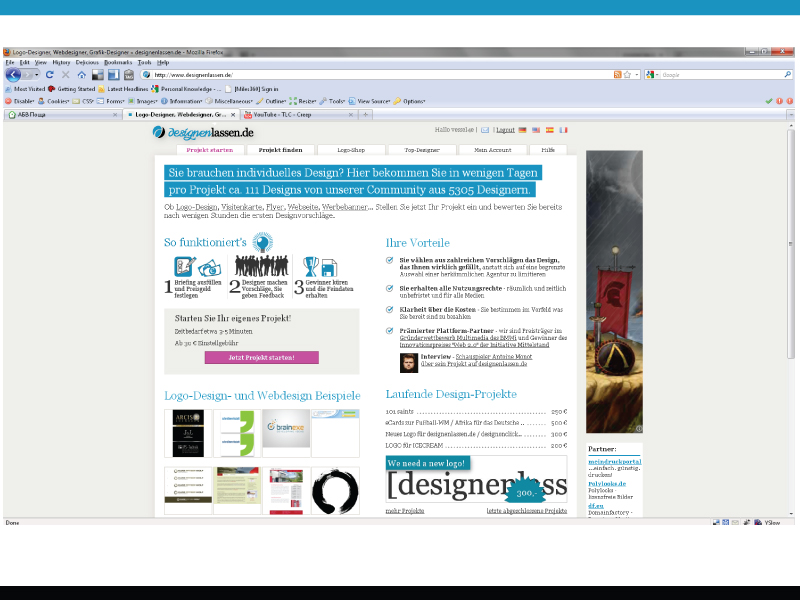The height and width of the screenshot is (600, 800).
Task: Open the meindruckportal partner link
Action: [614, 462]
